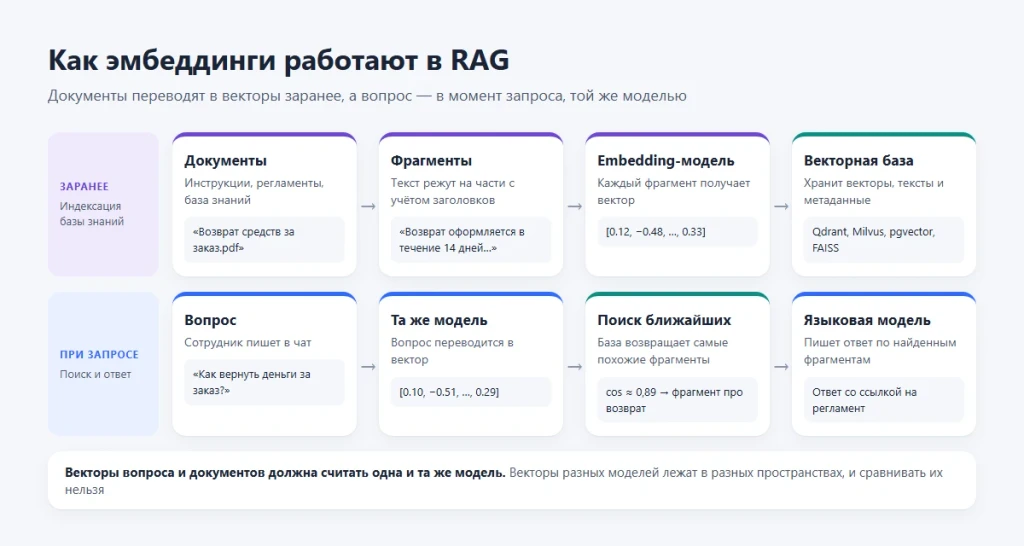Image resolution: width=1024 pixels, height=546 pixels.
Task: Click 'Сотрудник пишет в чат' description
Action: pos(248,342)
